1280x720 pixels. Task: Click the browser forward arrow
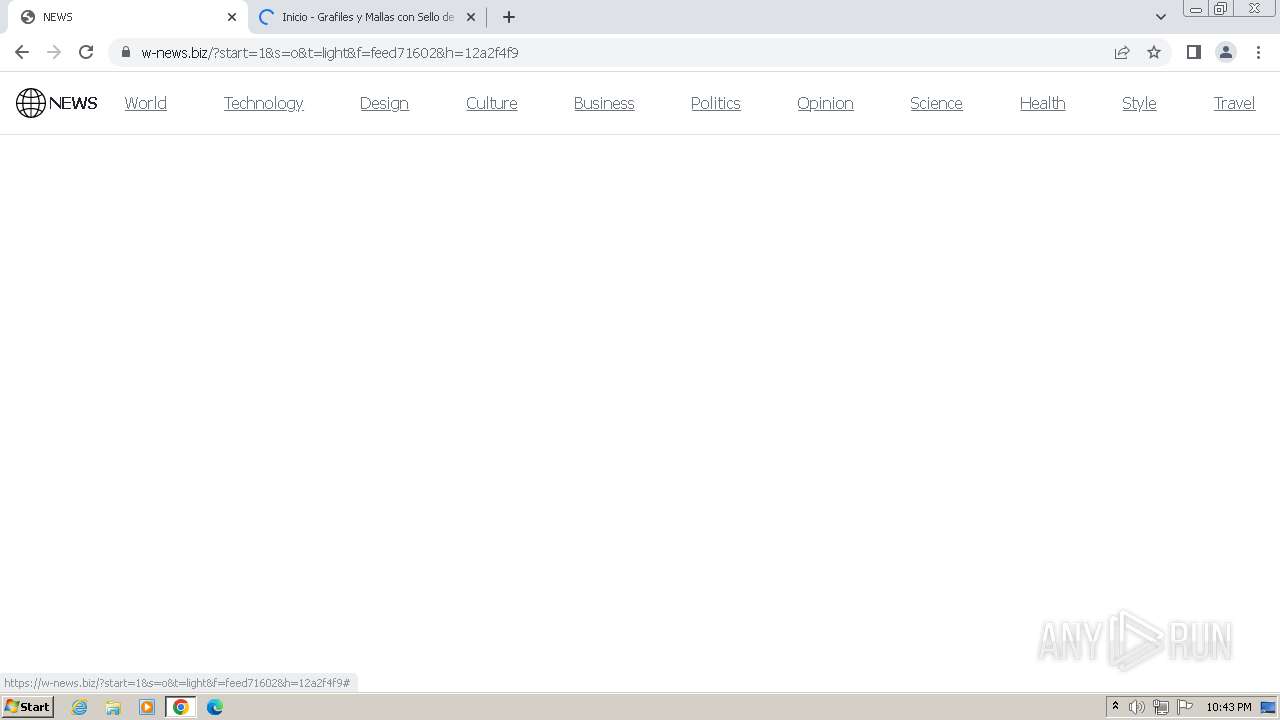click(54, 52)
